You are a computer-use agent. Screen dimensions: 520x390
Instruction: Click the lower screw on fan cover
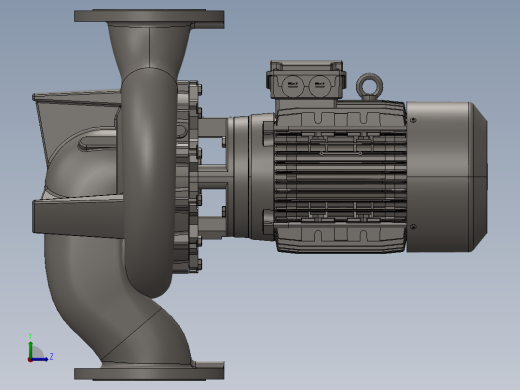[413, 227]
